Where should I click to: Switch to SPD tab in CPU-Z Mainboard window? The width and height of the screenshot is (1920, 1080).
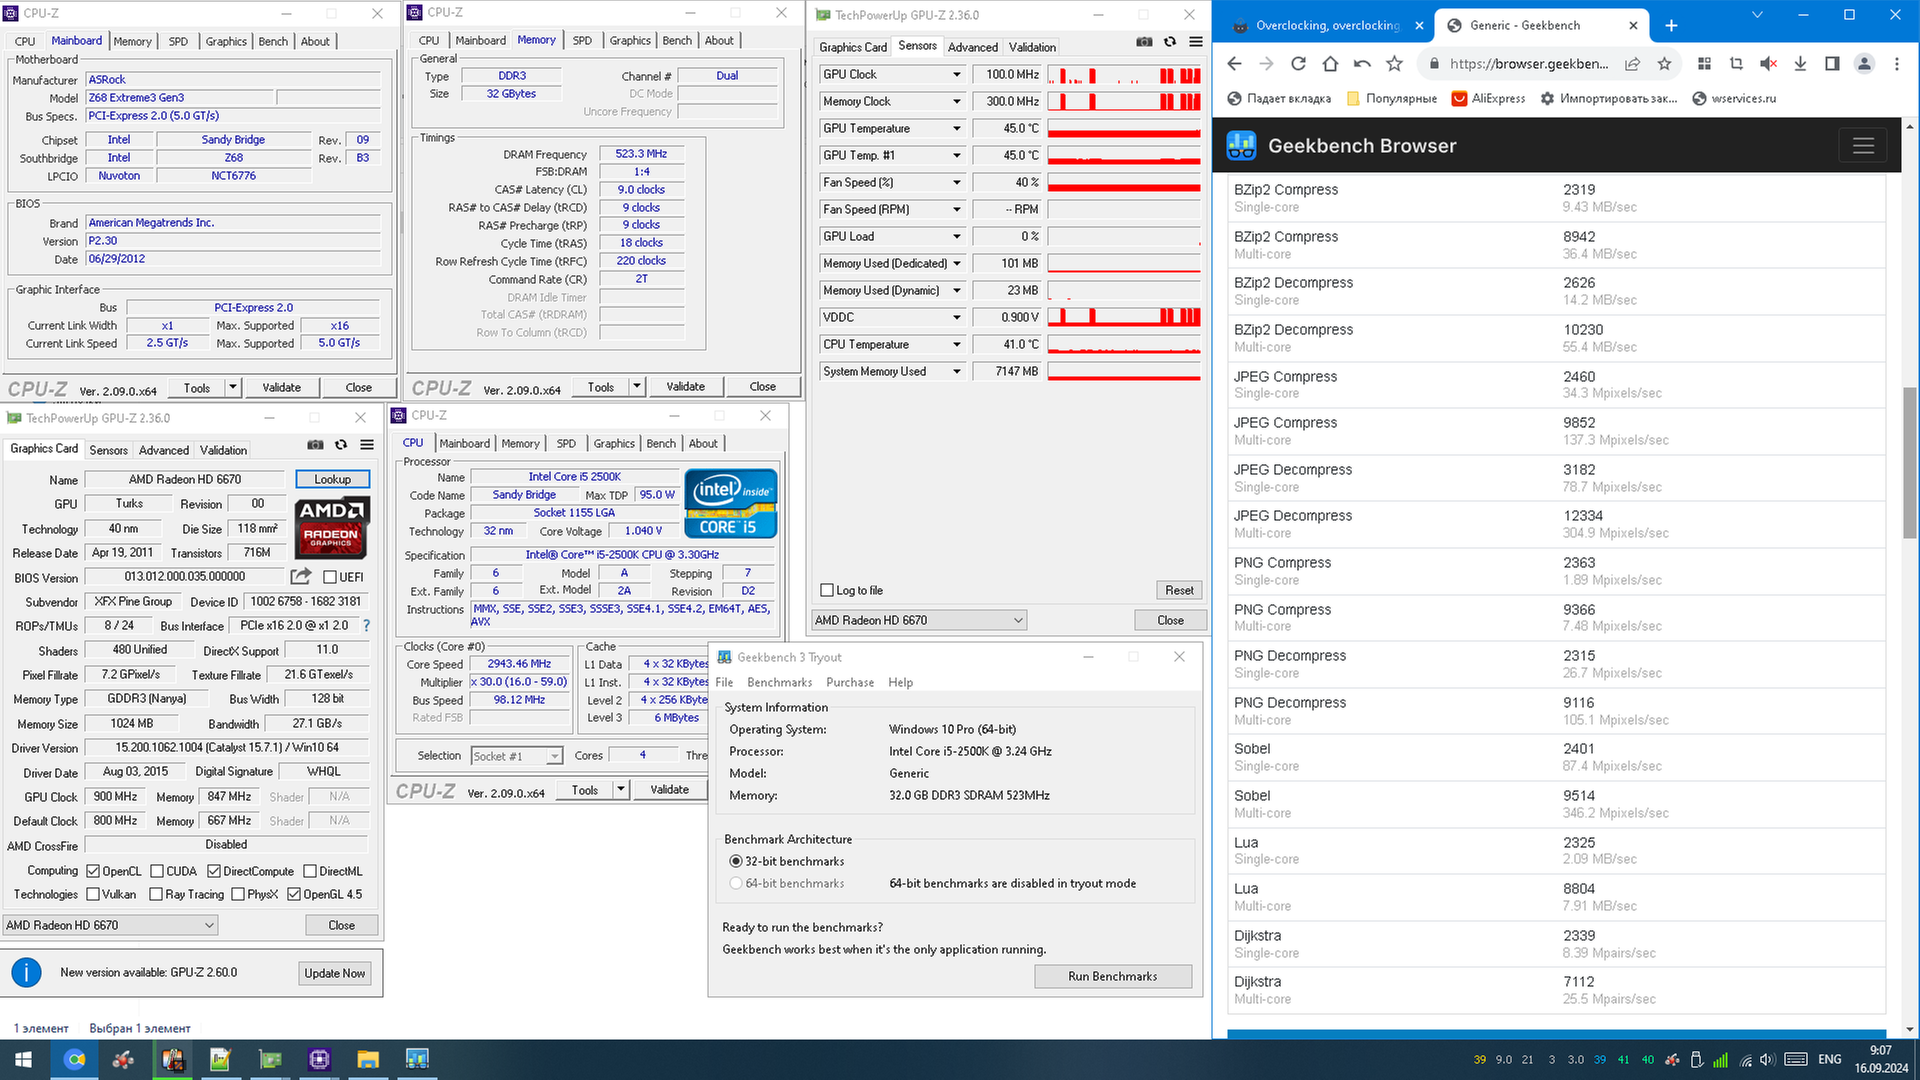(178, 41)
